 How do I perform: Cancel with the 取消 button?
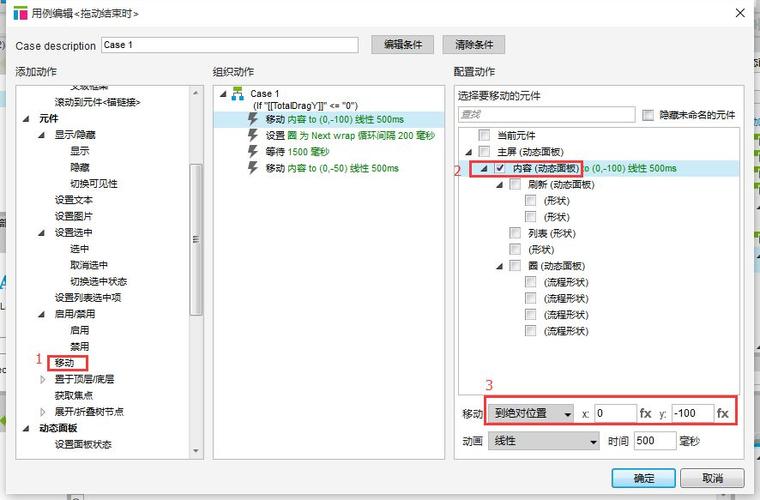point(712,478)
